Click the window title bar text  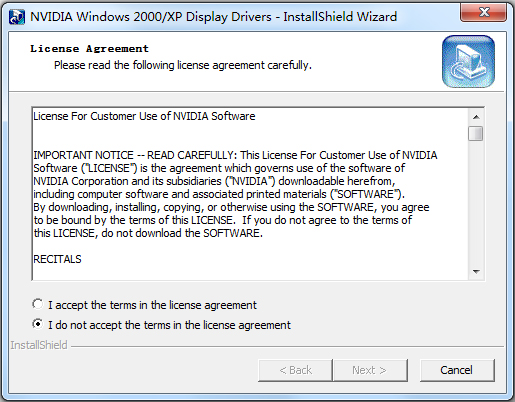coord(213,17)
